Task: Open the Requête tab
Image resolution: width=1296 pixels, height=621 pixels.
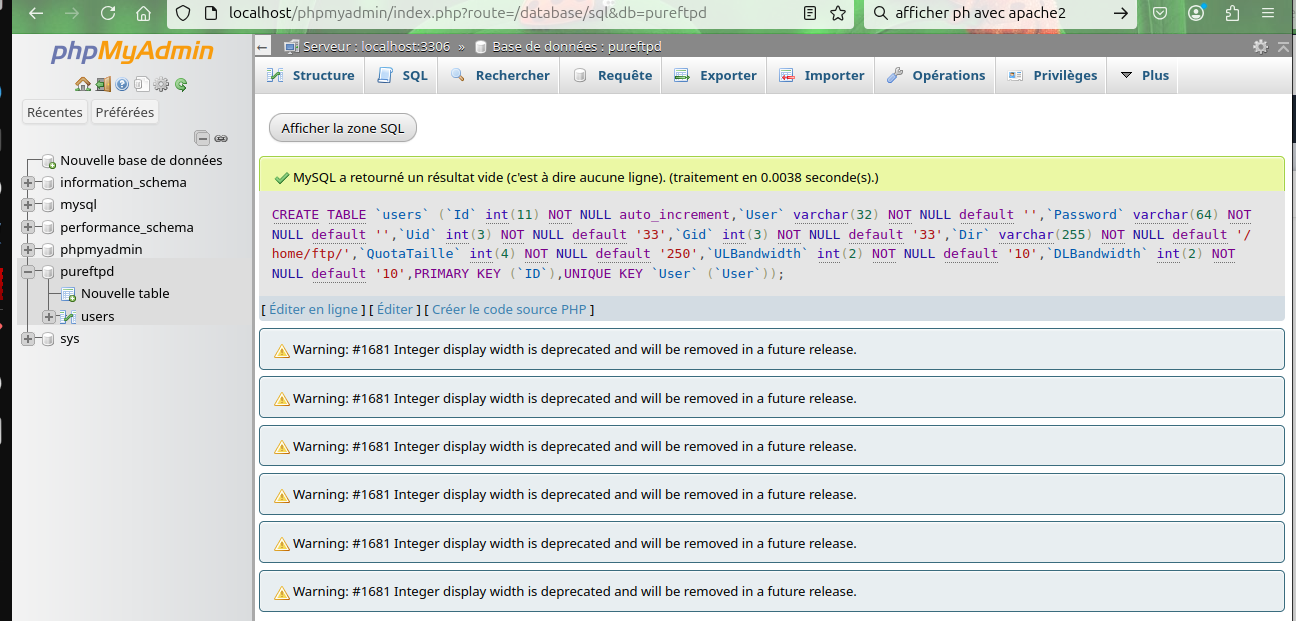Action: click(x=612, y=76)
